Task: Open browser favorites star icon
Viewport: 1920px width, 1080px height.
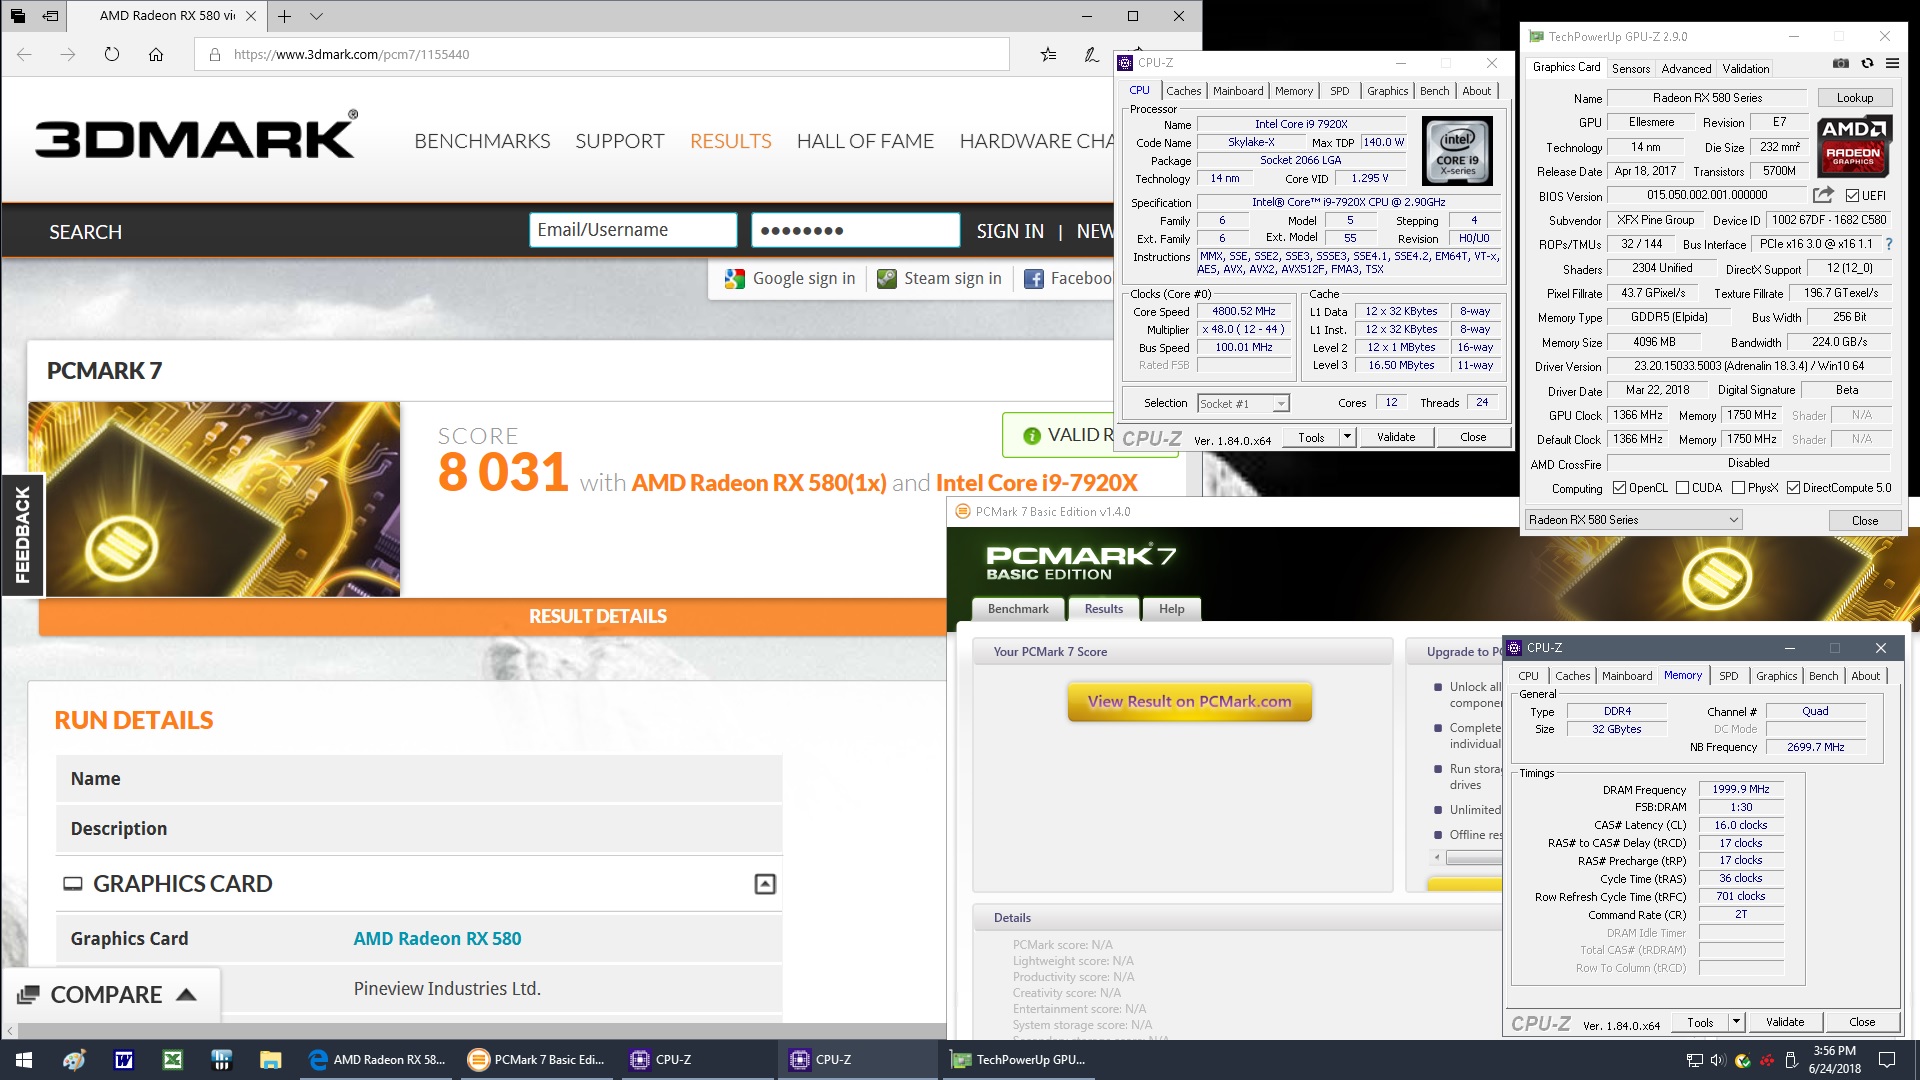Action: click(1048, 55)
